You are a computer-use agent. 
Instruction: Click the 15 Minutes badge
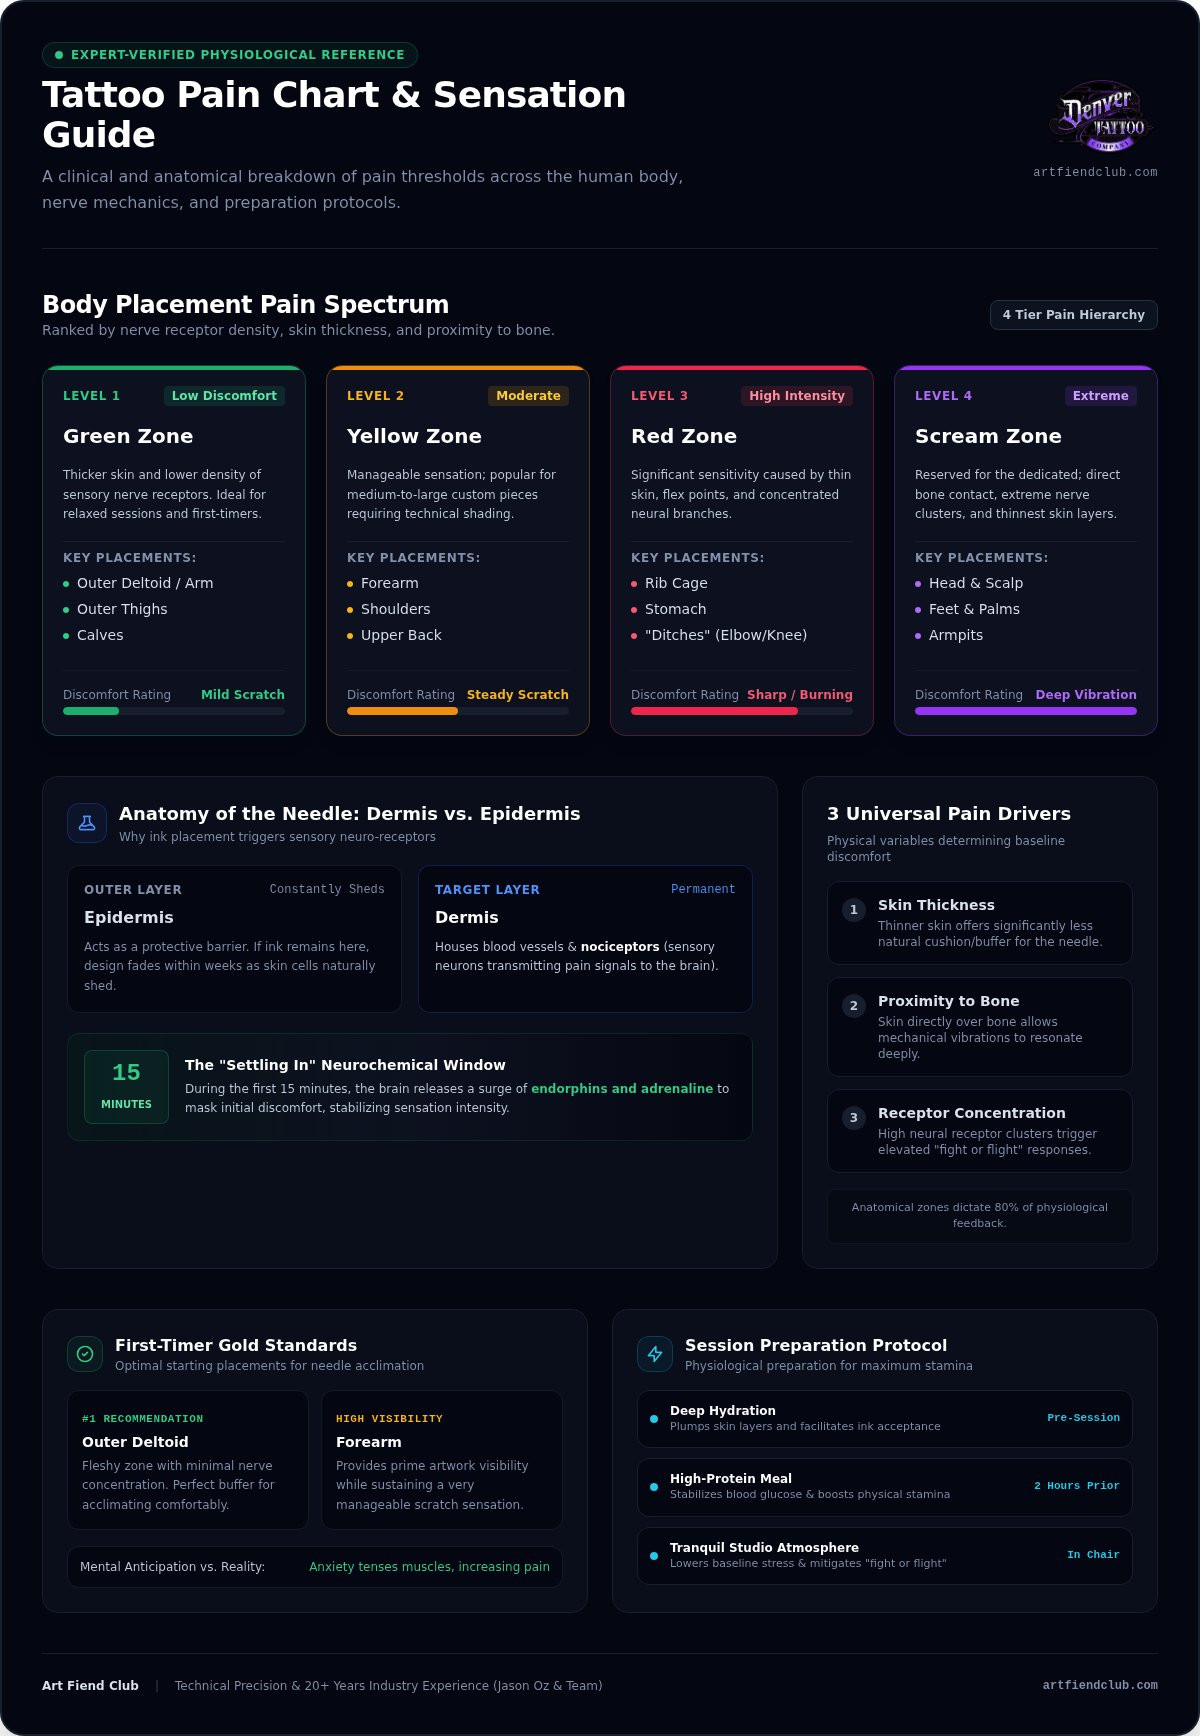tap(126, 1087)
